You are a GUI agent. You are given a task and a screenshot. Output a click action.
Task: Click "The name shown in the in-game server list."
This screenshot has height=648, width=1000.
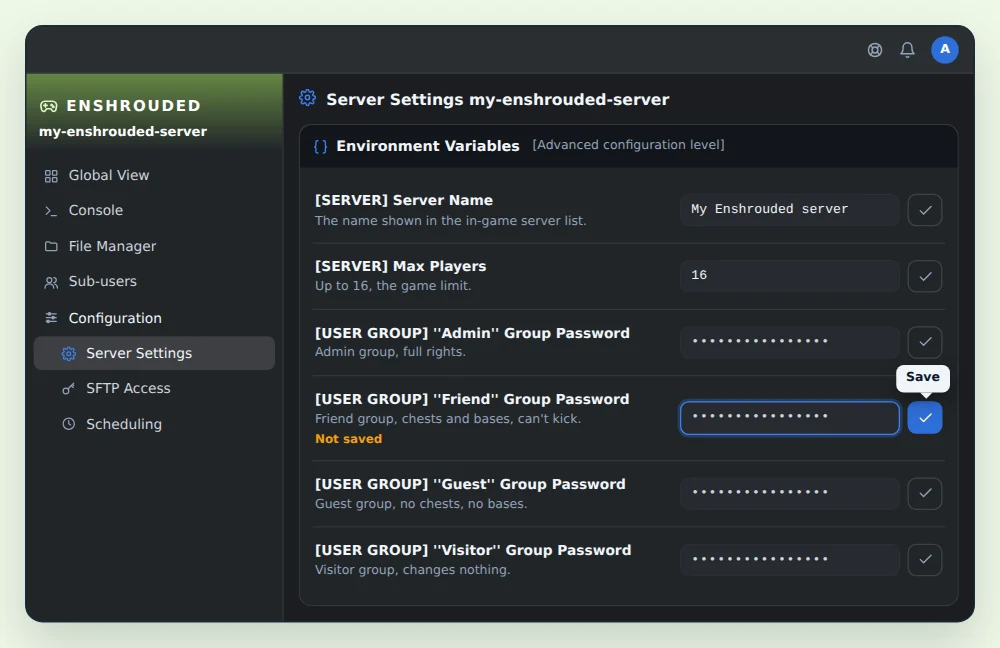point(451,221)
